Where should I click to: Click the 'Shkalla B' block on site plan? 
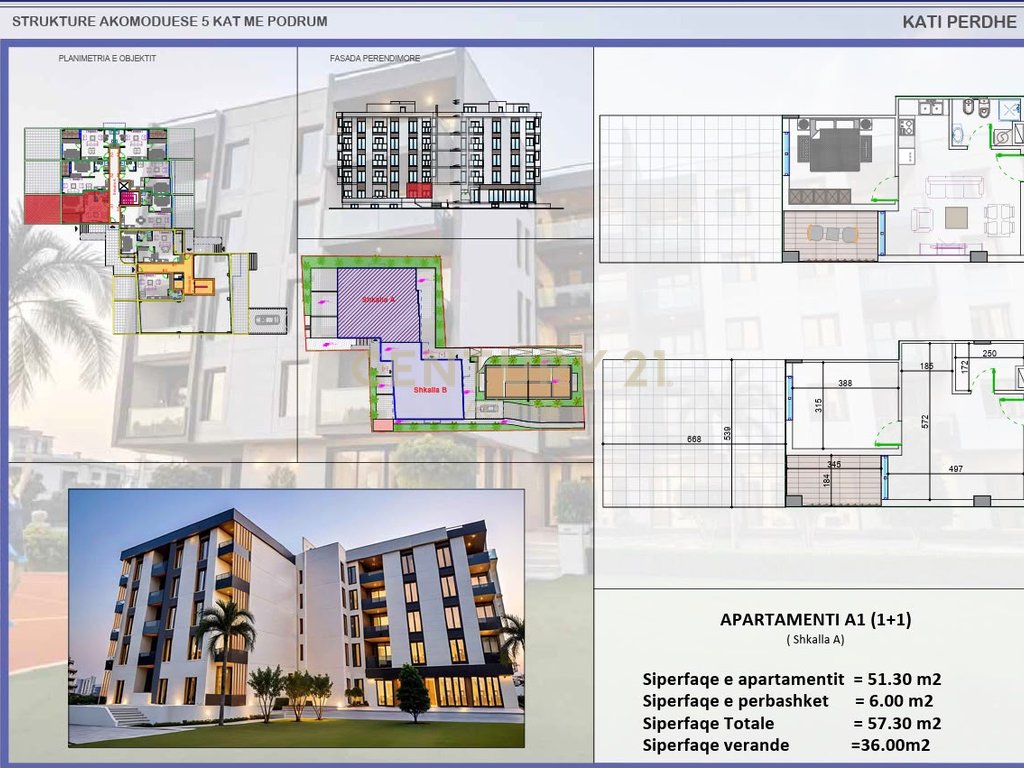(430, 390)
